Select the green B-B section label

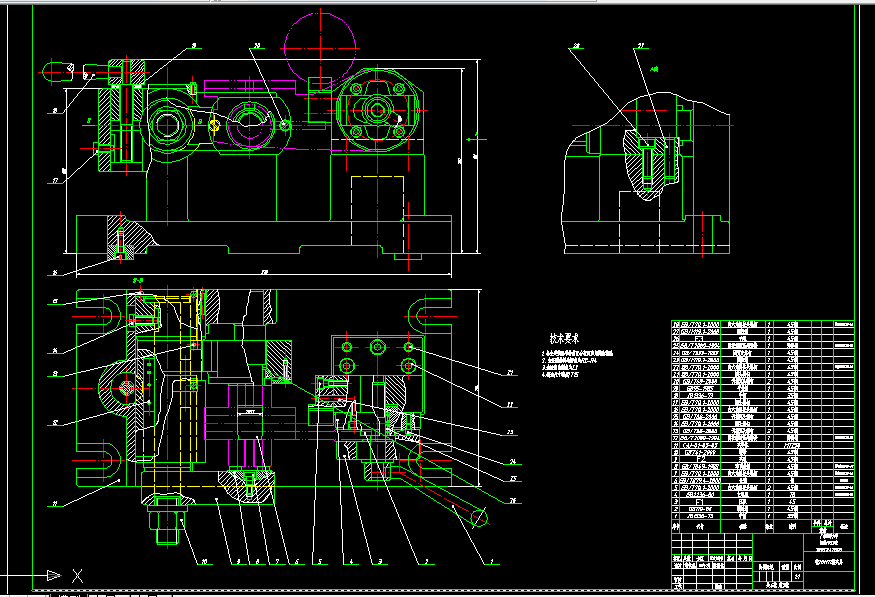click(x=137, y=280)
